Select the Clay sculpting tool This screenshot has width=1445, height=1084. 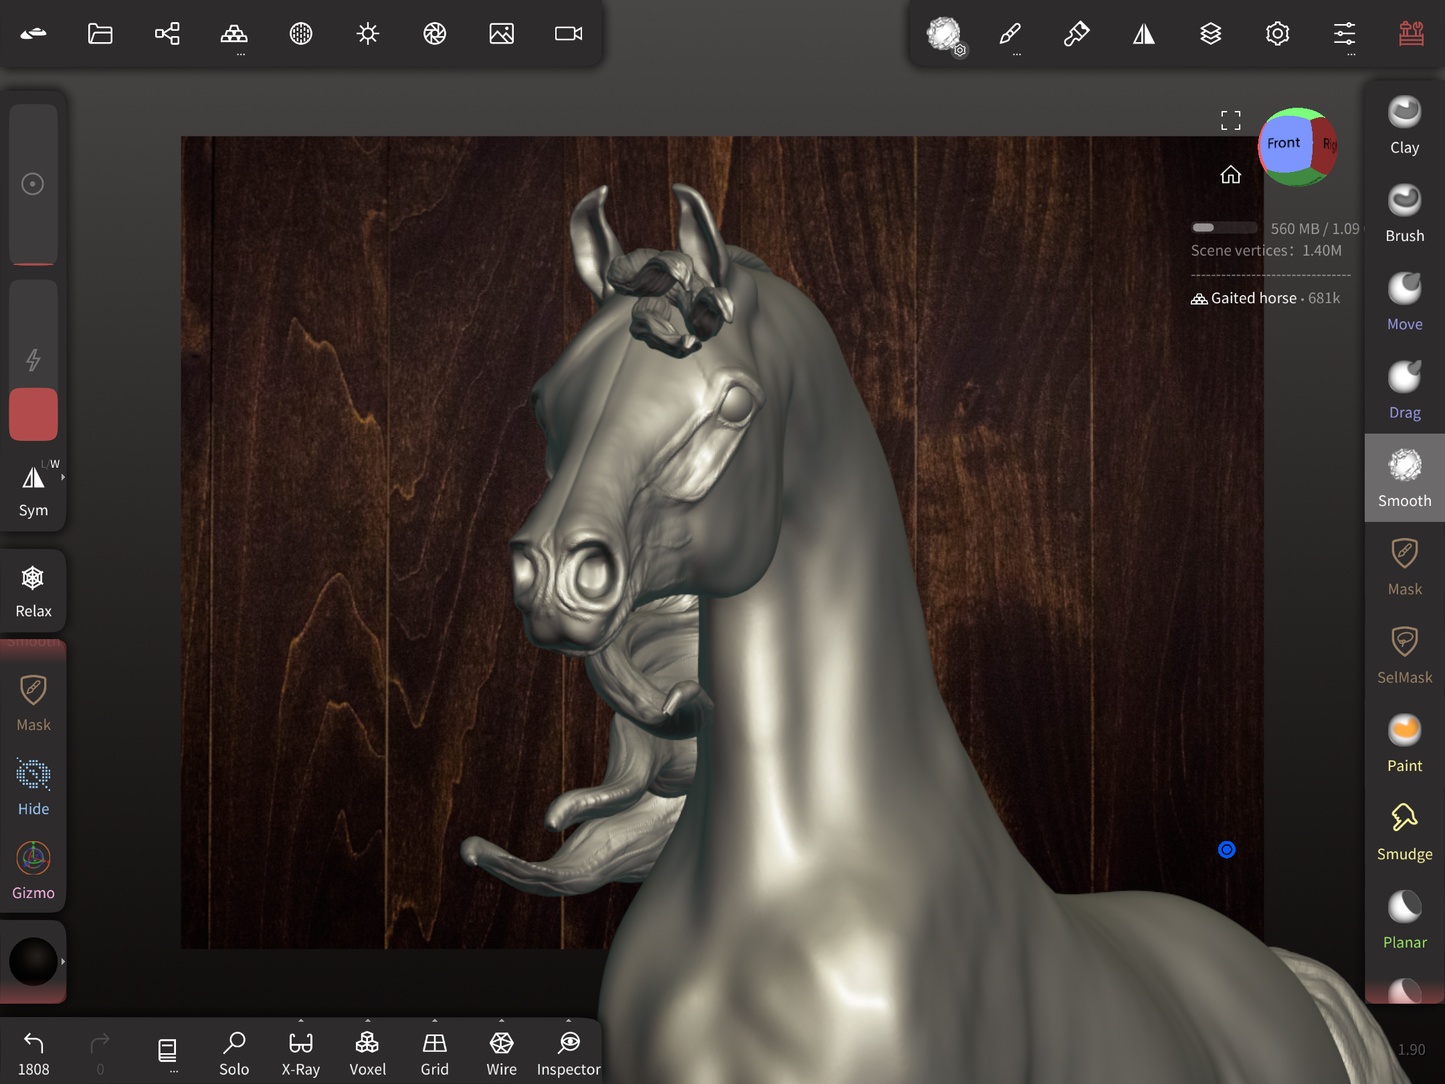click(1404, 126)
